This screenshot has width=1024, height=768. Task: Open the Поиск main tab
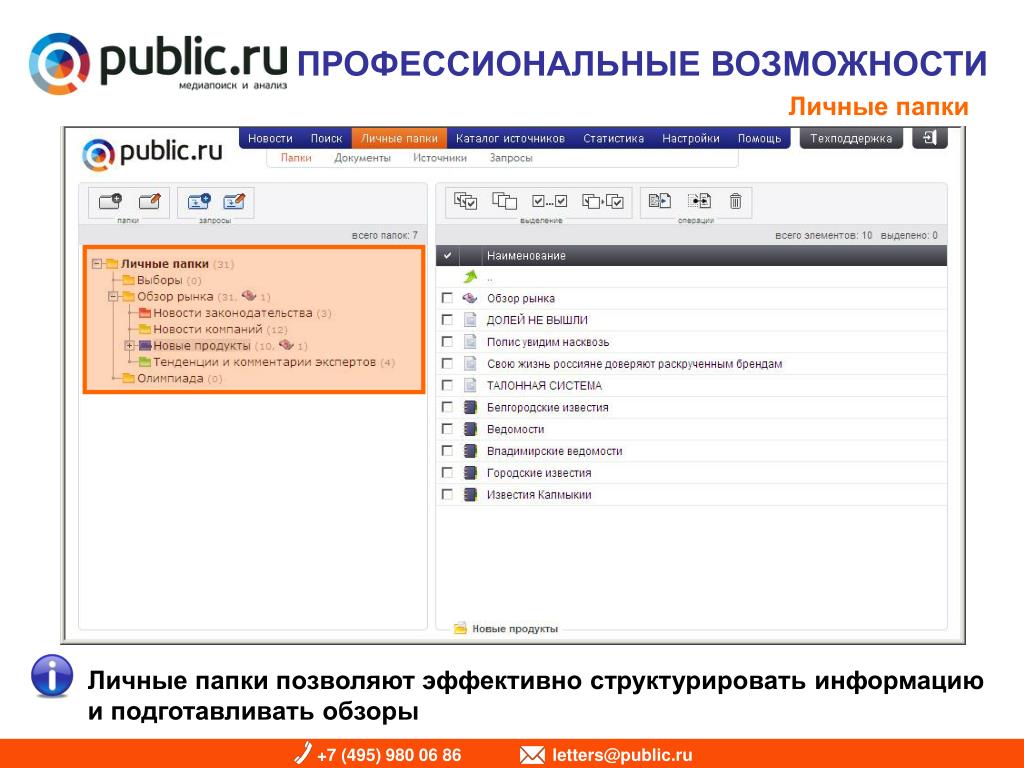tap(326, 138)
